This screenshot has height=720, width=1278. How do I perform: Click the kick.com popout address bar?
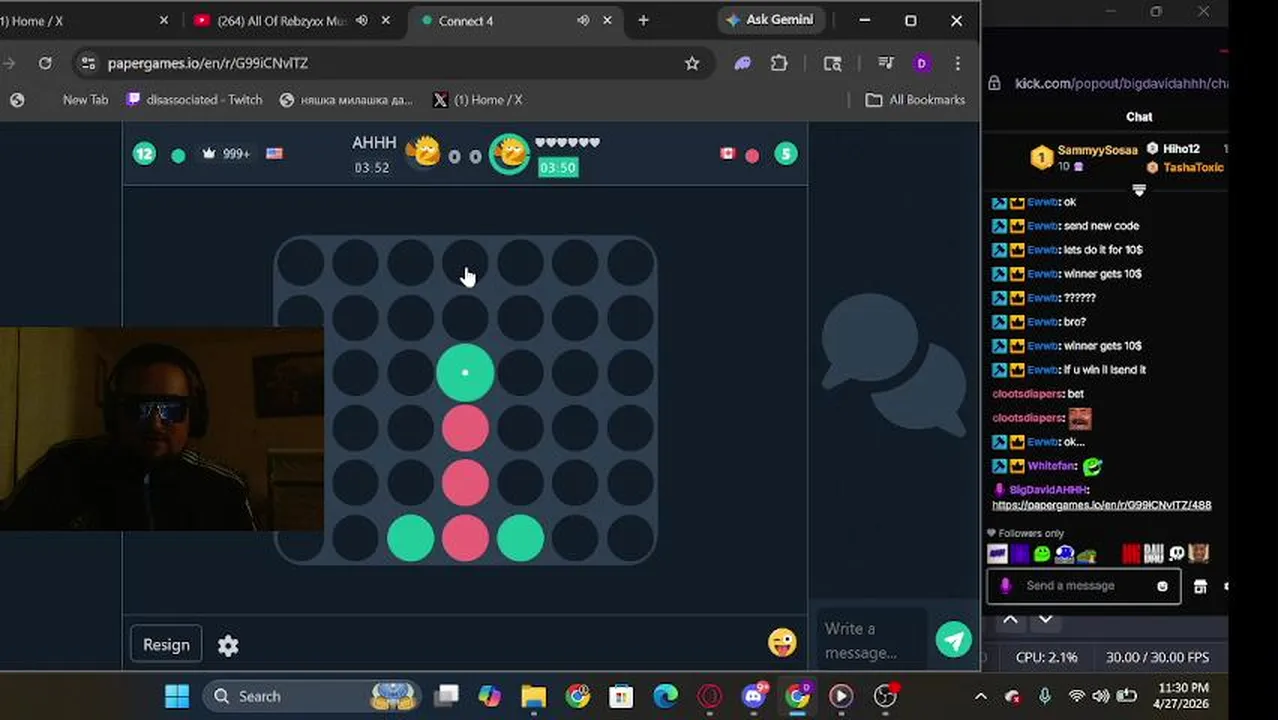click(x=1120, y=84)
